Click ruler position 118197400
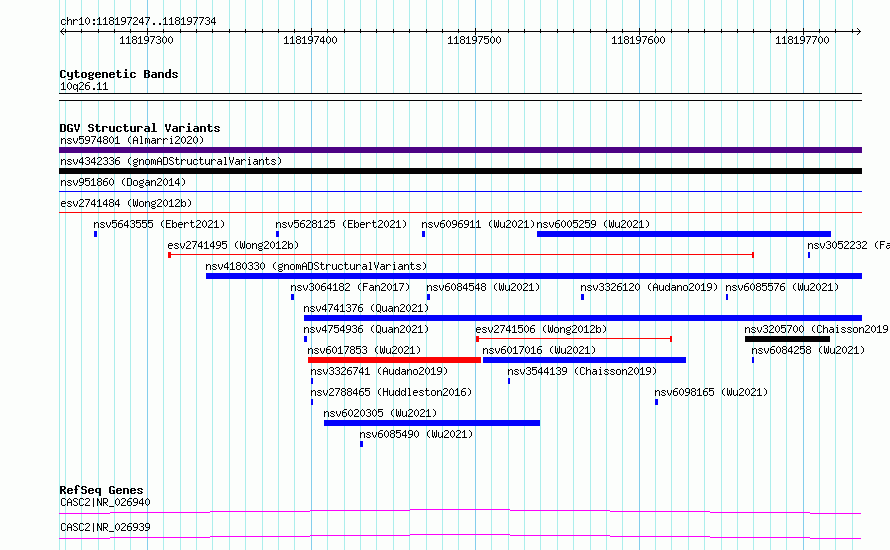Screen dimensions: 890x550 point(310,40)
